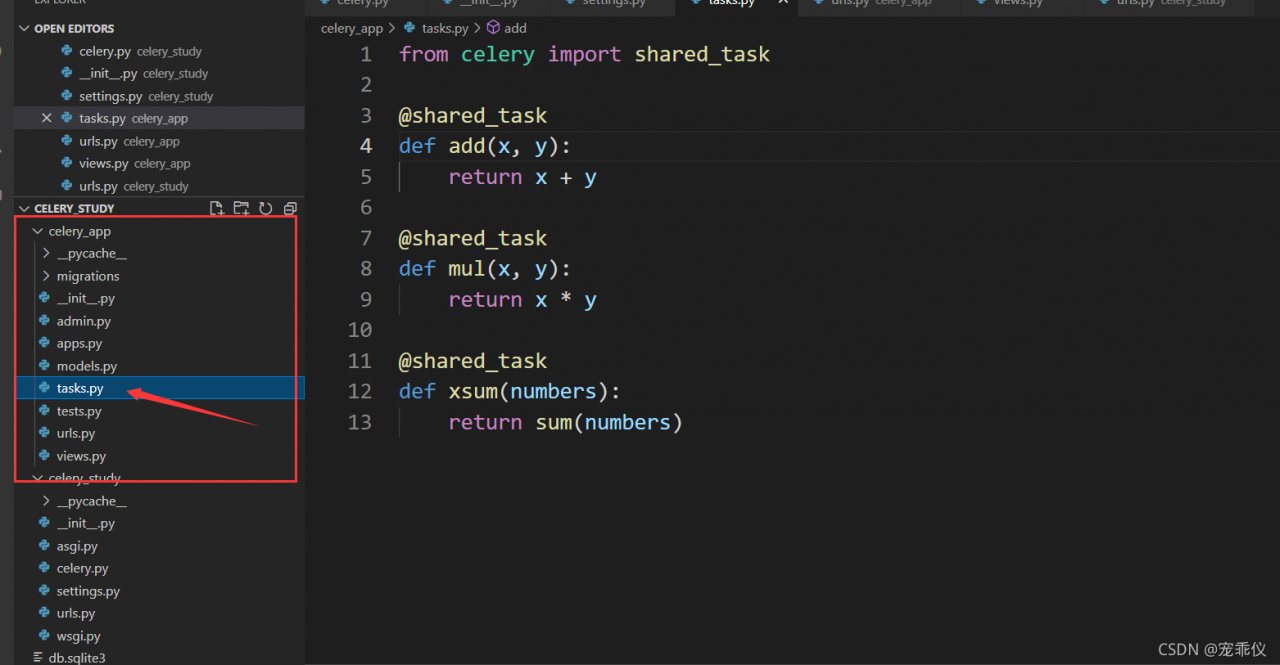Click the New Folder icon in explorer

click(241, 208)
